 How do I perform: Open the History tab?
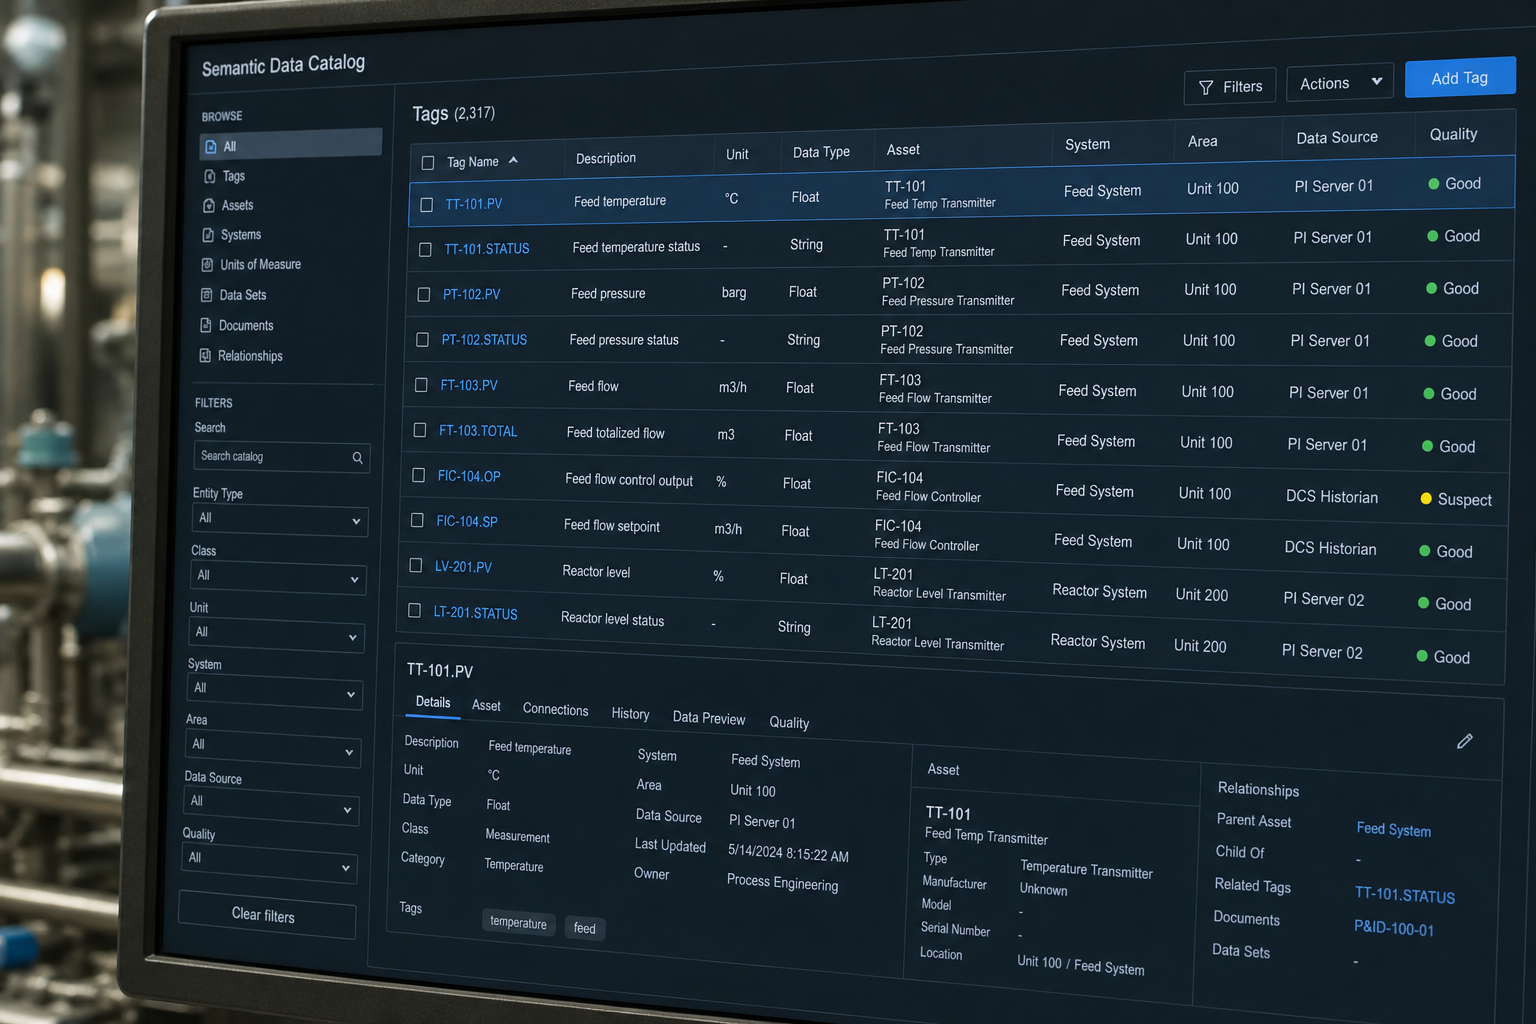coord(630,714)
